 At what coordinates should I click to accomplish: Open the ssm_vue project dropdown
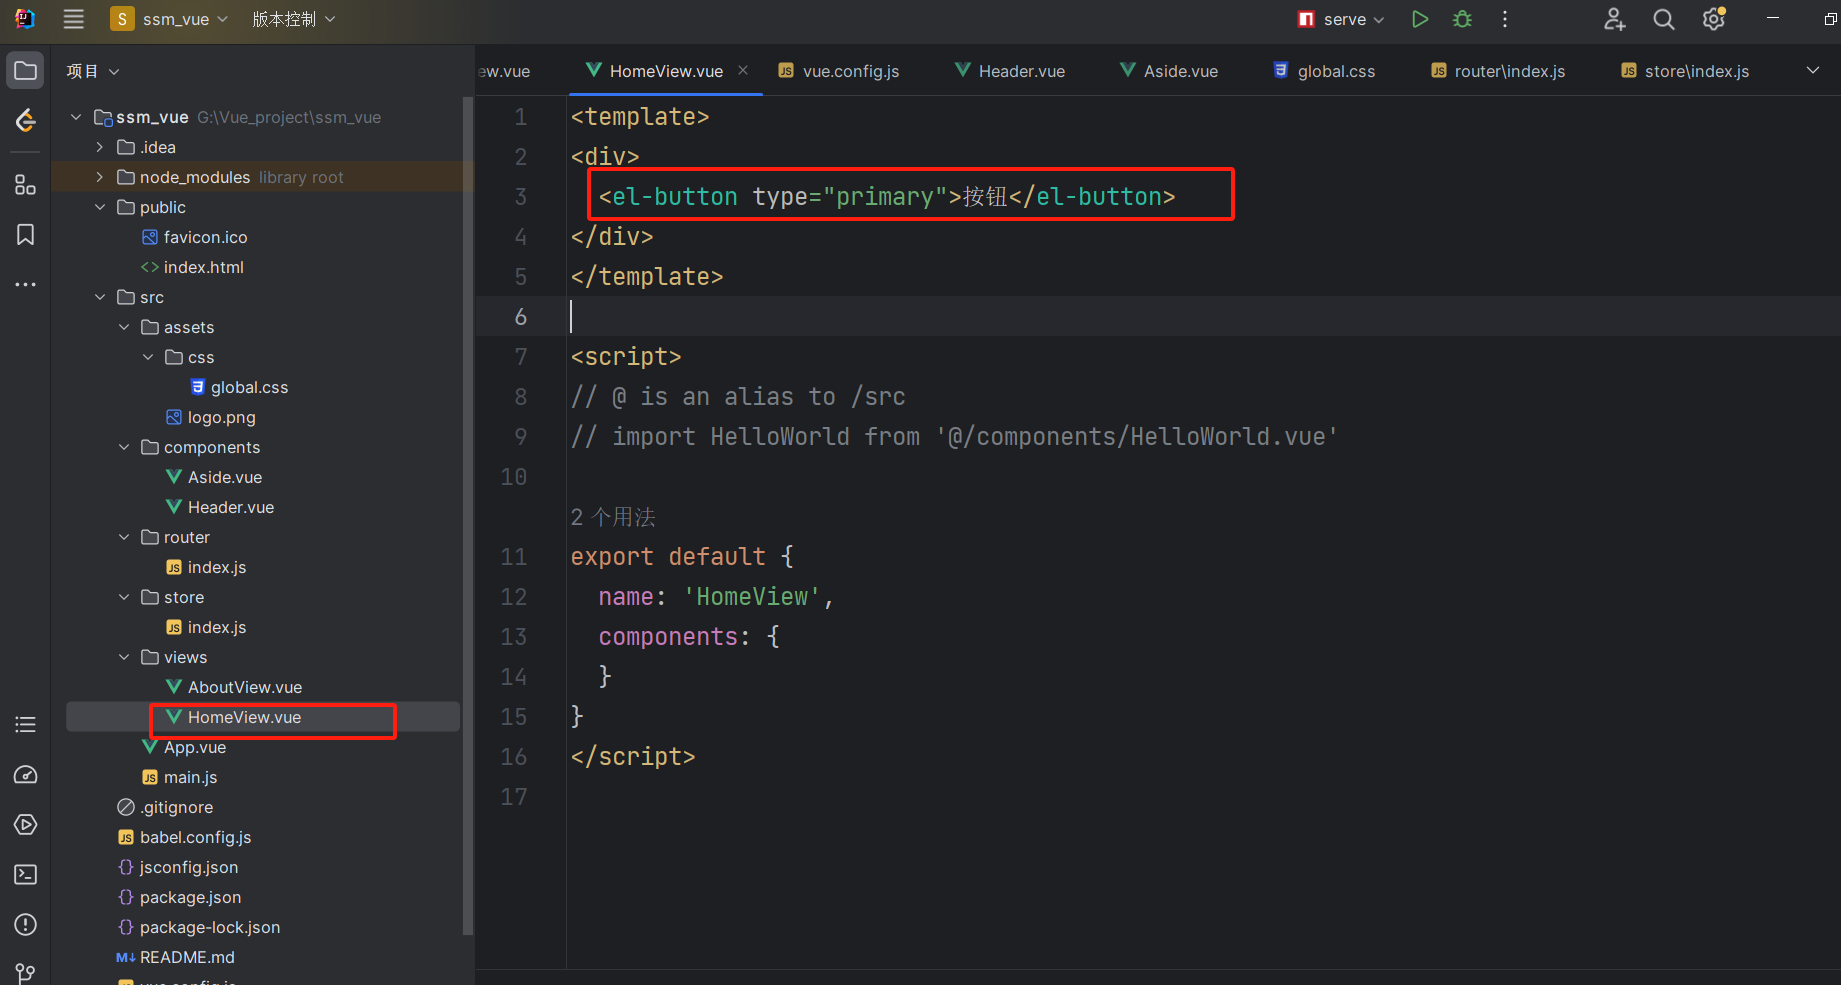click(x=170, y=19)
